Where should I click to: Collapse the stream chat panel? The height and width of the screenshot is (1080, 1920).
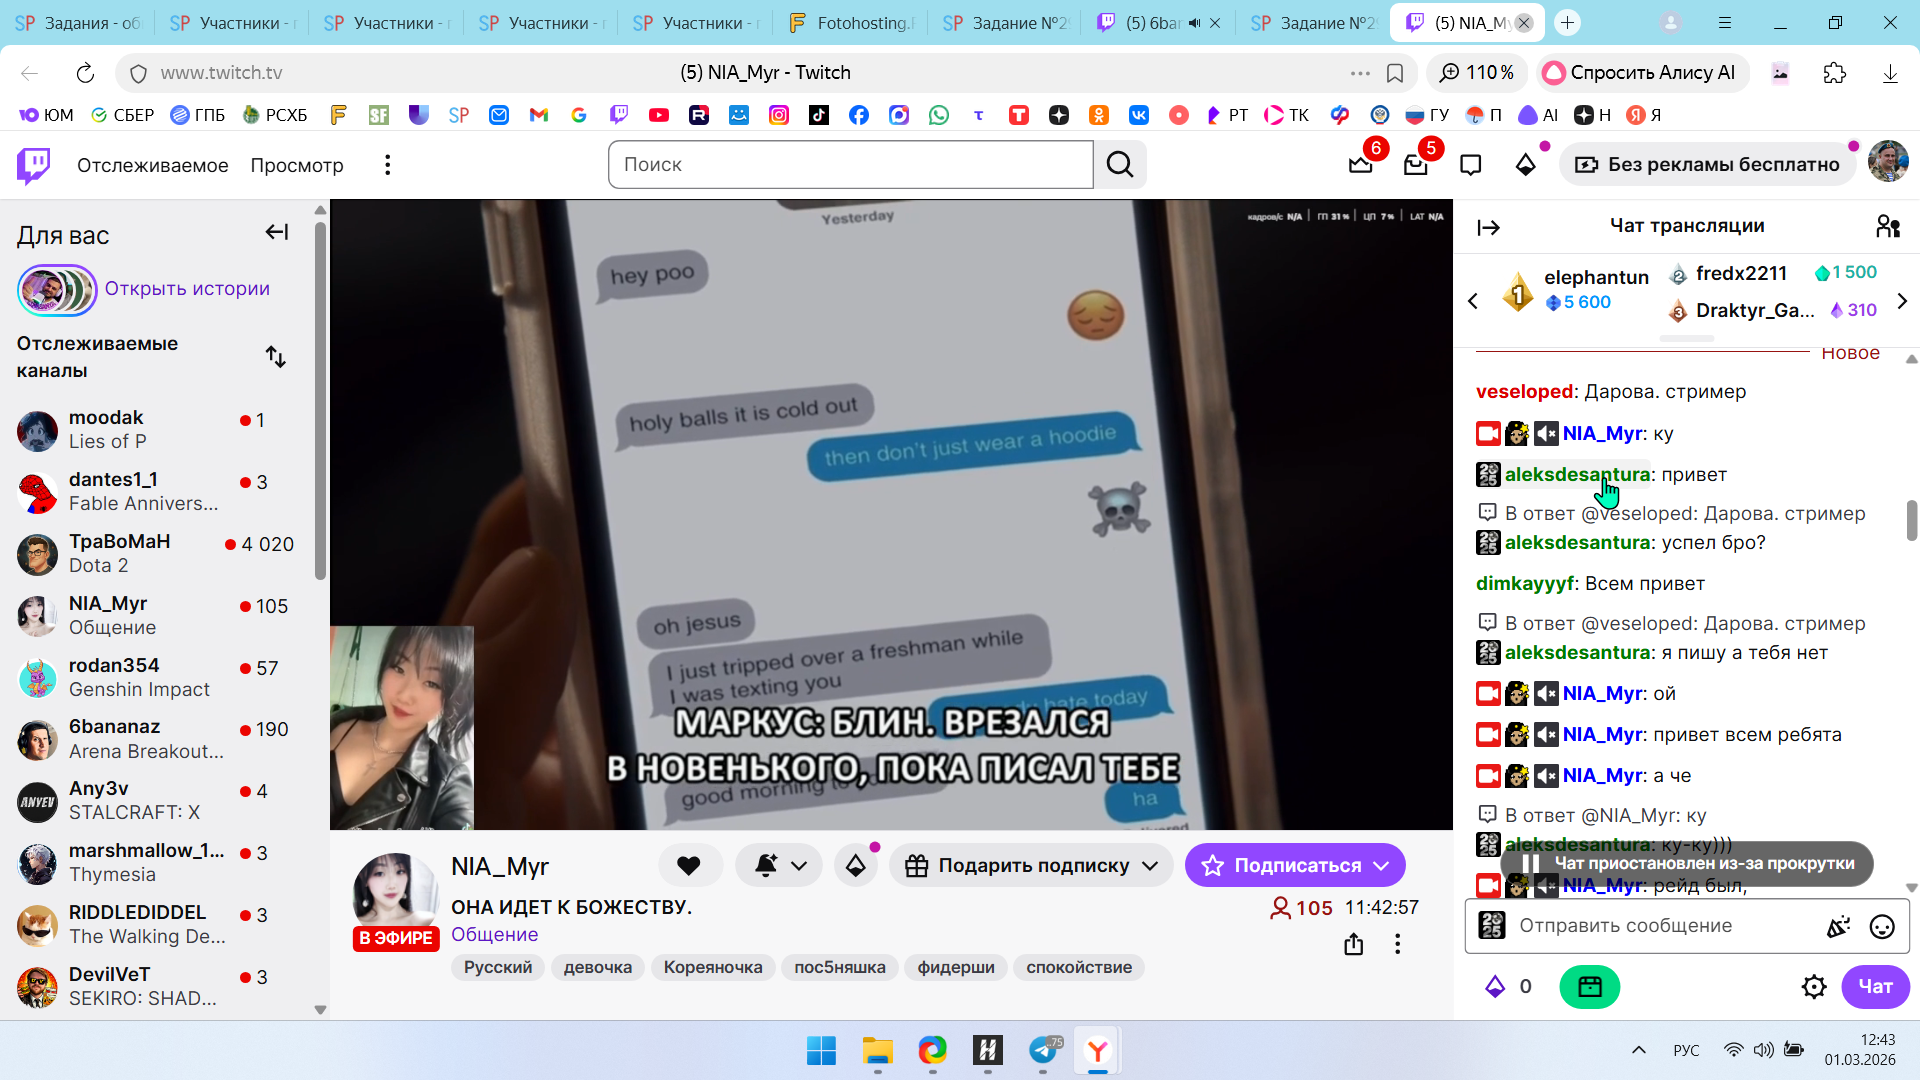click(1488, 228)
